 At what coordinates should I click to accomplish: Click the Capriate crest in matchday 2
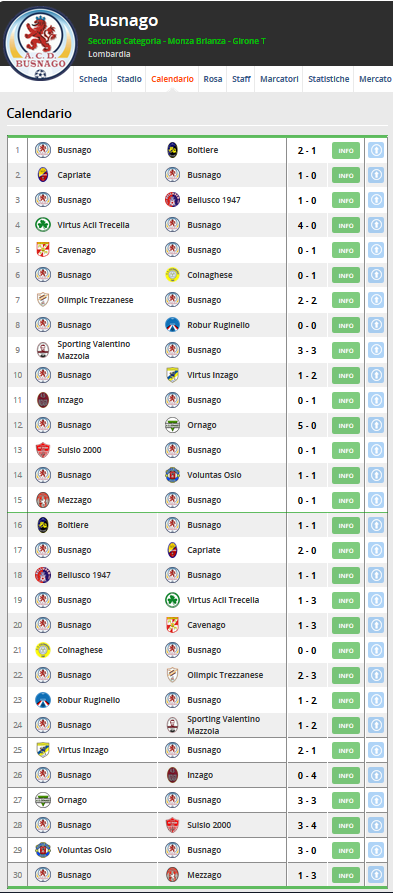[43, 175]
